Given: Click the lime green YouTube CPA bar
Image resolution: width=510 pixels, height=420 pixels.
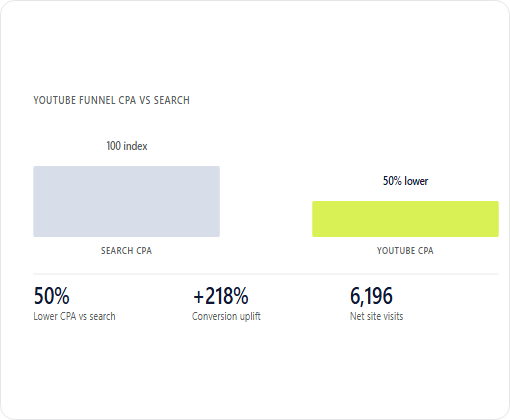Looking at the screenshot, I should point(405,219).
